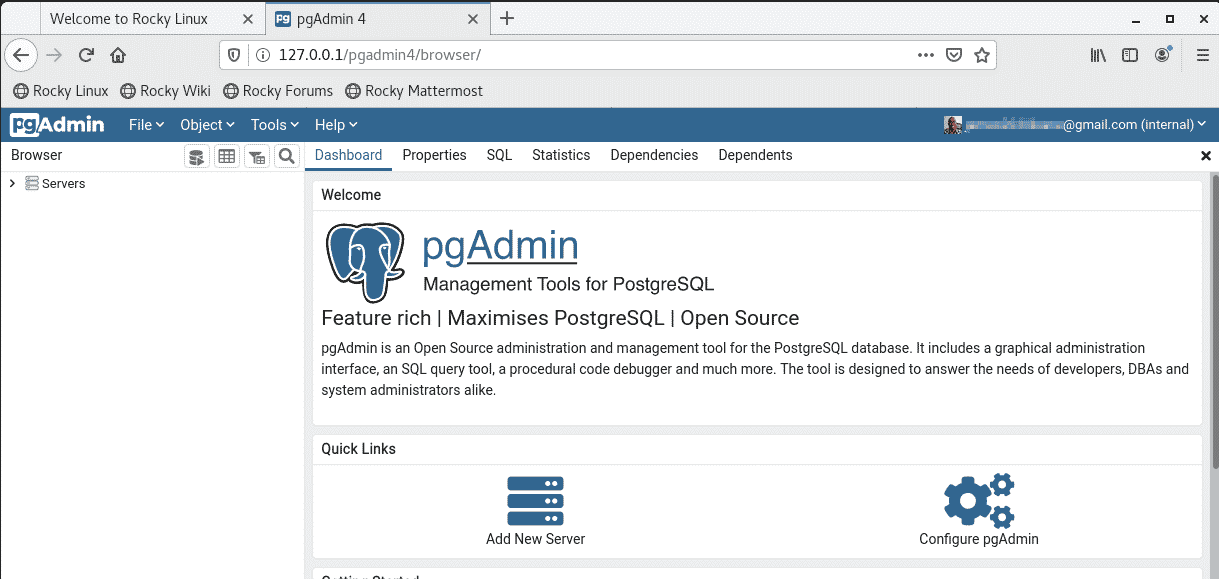1219x579 pixels.
Task: Reload the pgAdmin page
Action: [86, 56]
